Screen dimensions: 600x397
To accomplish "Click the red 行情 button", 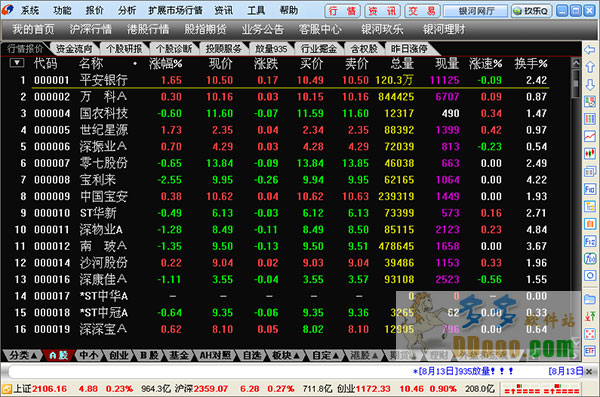I will point(342,11).
